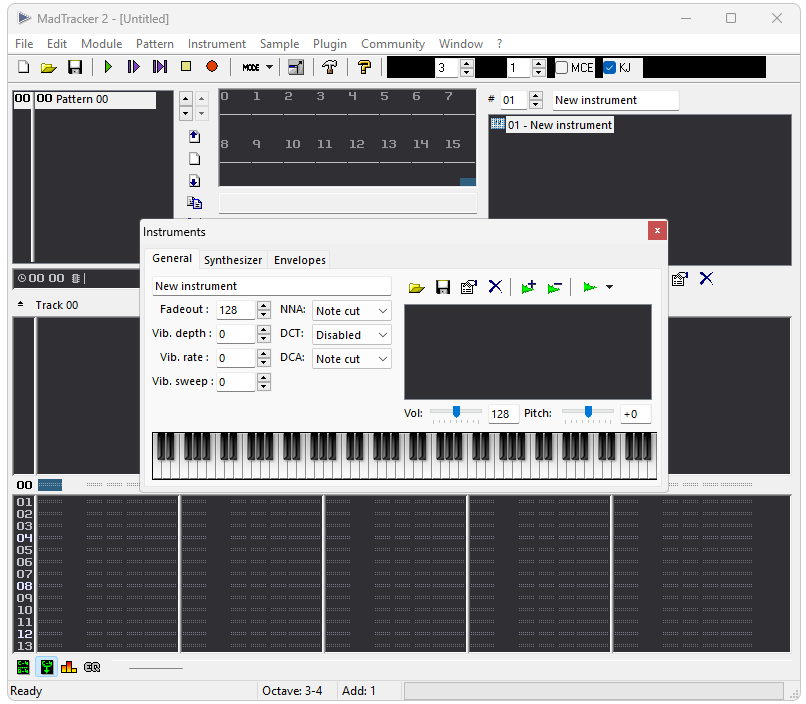Click the properties icon in the main window

point(680,279)
